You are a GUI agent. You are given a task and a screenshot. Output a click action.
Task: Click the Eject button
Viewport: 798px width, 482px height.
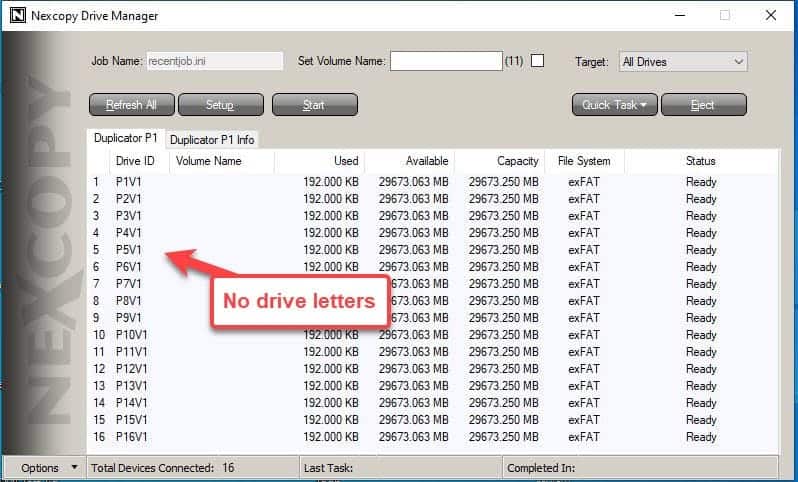pos(703,105)
